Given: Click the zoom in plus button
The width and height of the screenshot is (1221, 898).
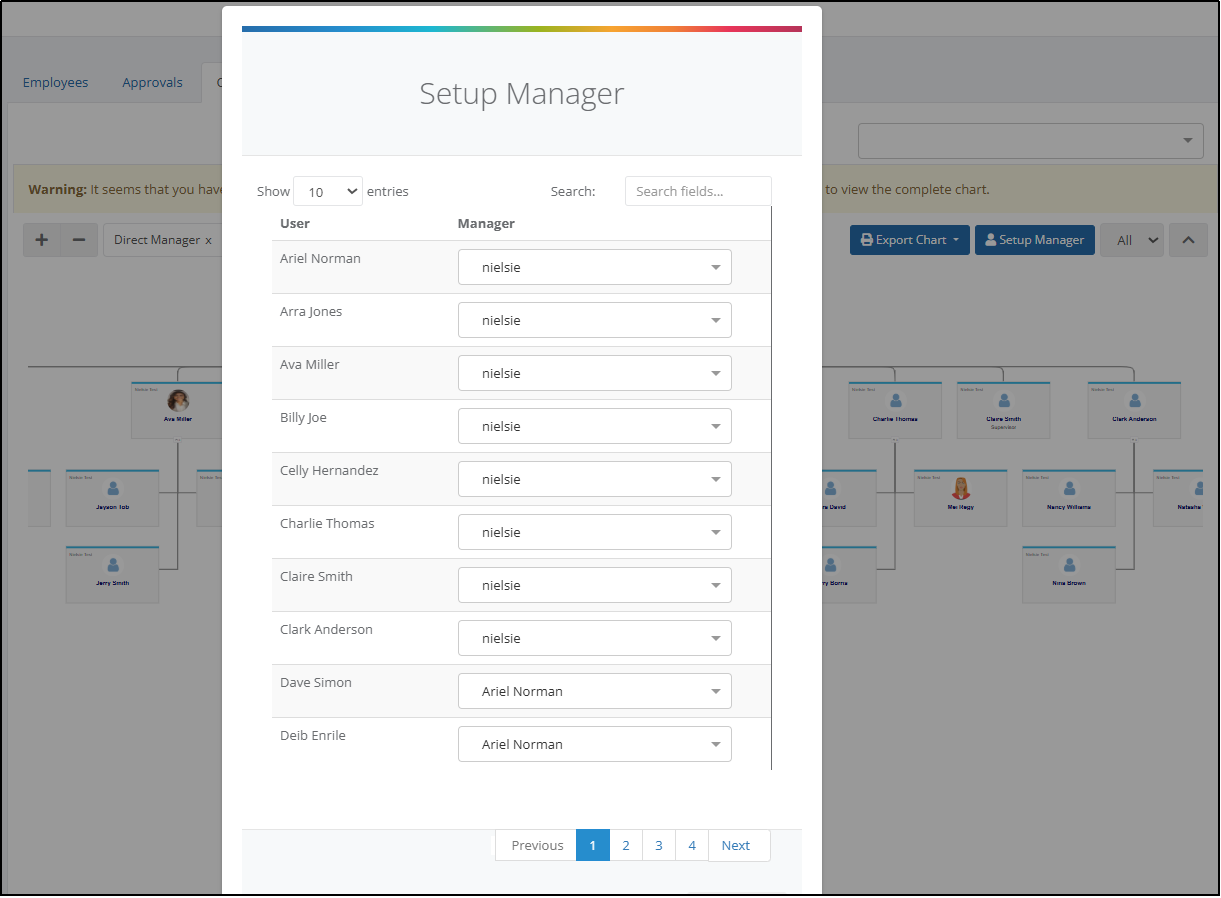Looking at the screenshot, I should tap(42, 240).
